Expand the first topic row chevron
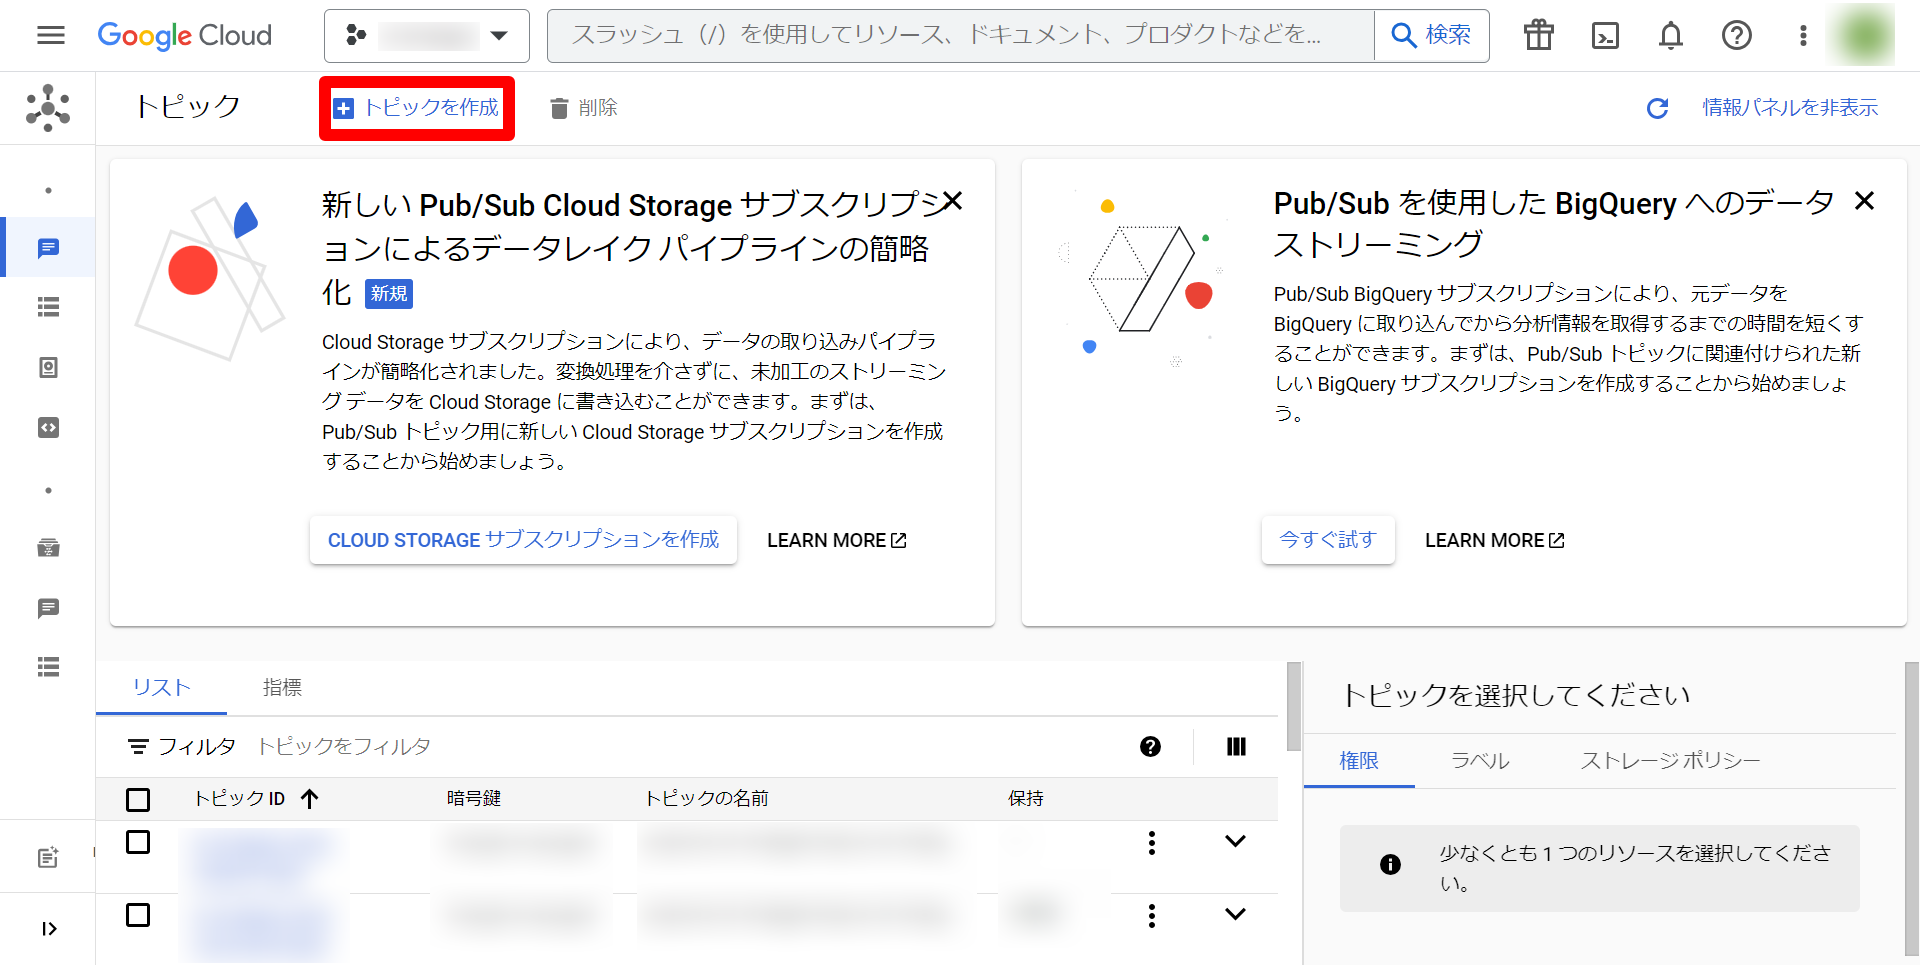 pos(1235,842)
